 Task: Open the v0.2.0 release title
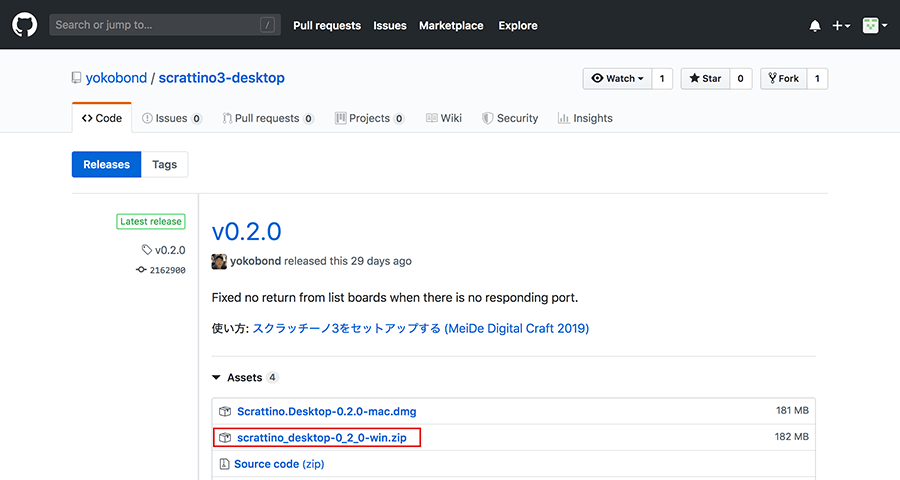(246, 231)
